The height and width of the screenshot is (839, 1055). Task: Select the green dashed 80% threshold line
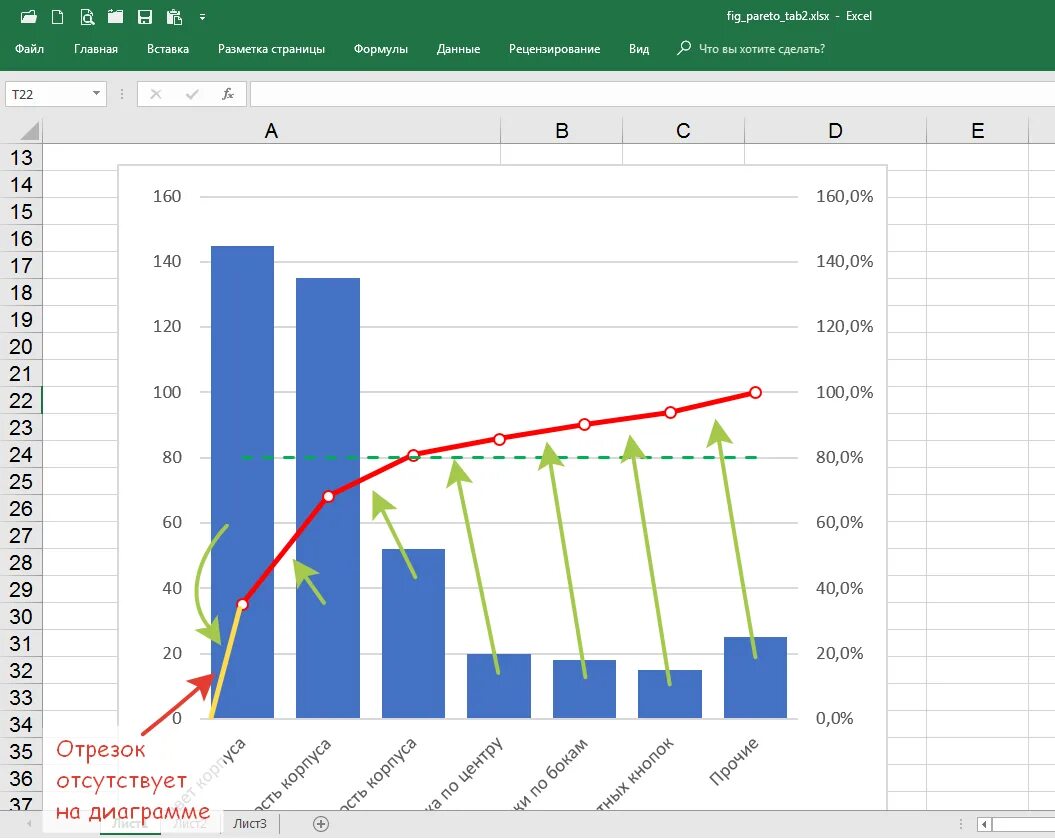click(x=499, y=458)
